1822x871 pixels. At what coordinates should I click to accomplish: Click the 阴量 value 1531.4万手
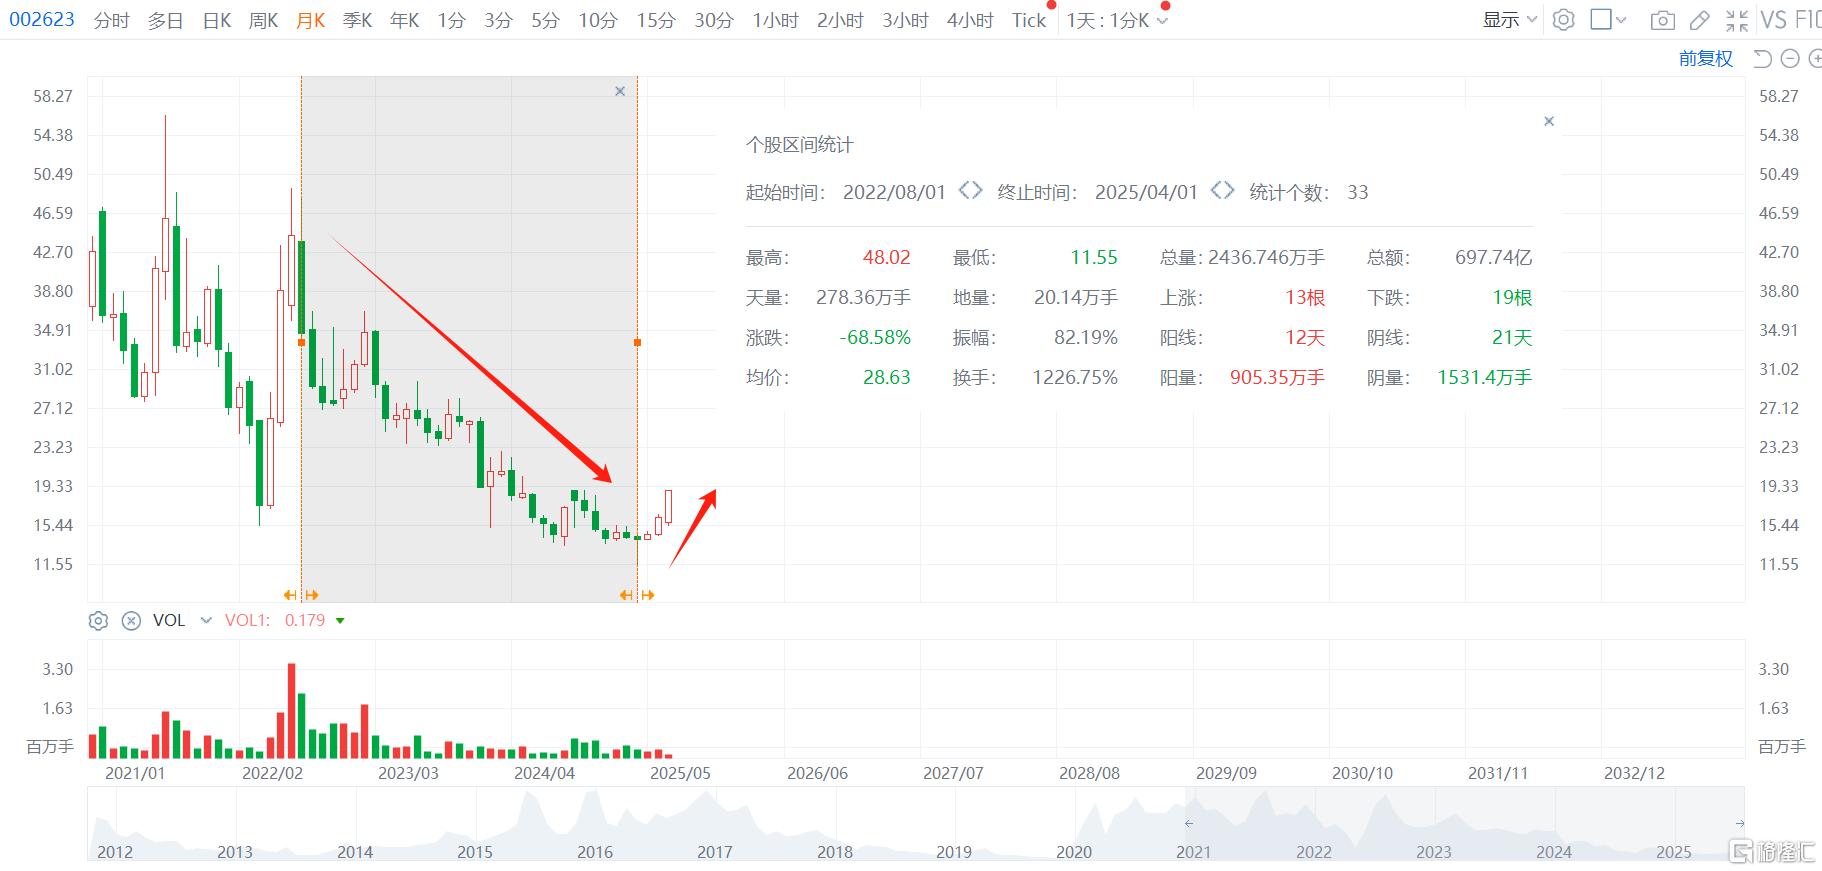(1485, 378)
